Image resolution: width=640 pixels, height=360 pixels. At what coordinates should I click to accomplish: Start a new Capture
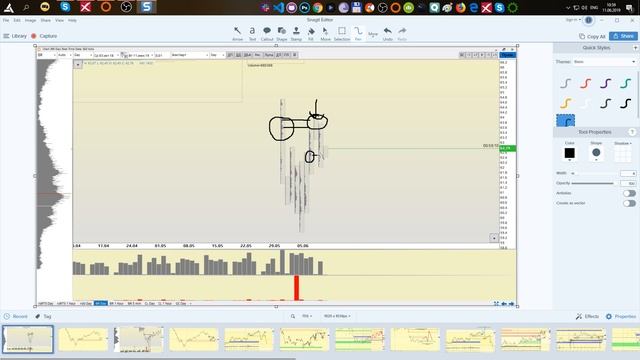coord(44,36)
